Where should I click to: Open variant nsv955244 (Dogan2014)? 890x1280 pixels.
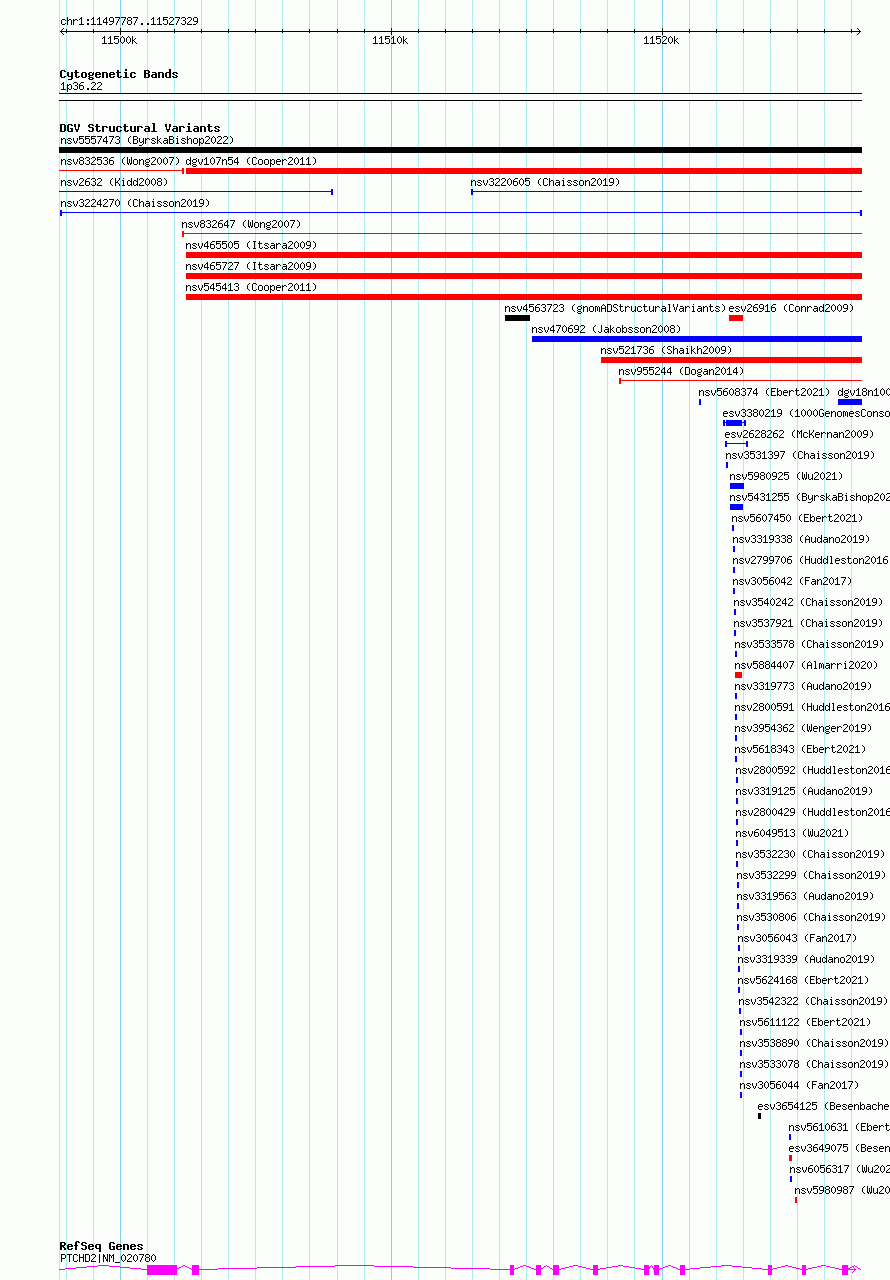681,371
